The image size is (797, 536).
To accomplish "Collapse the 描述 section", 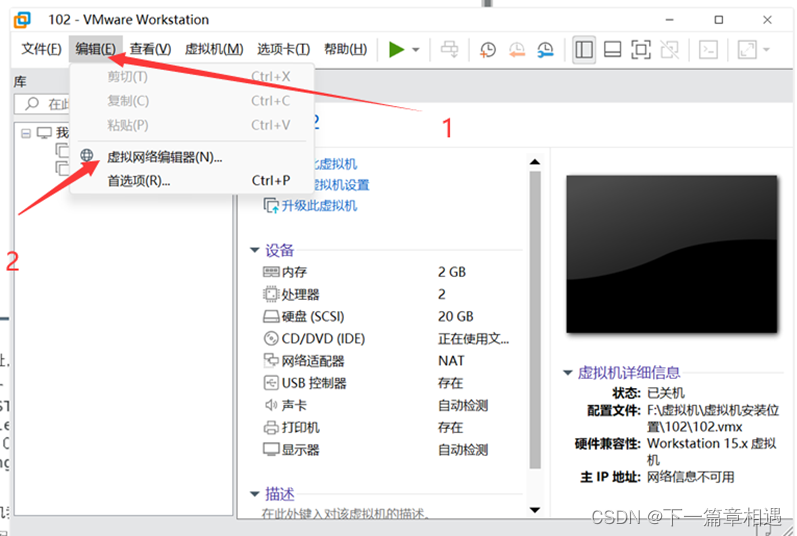I will (x=254, y=493).
